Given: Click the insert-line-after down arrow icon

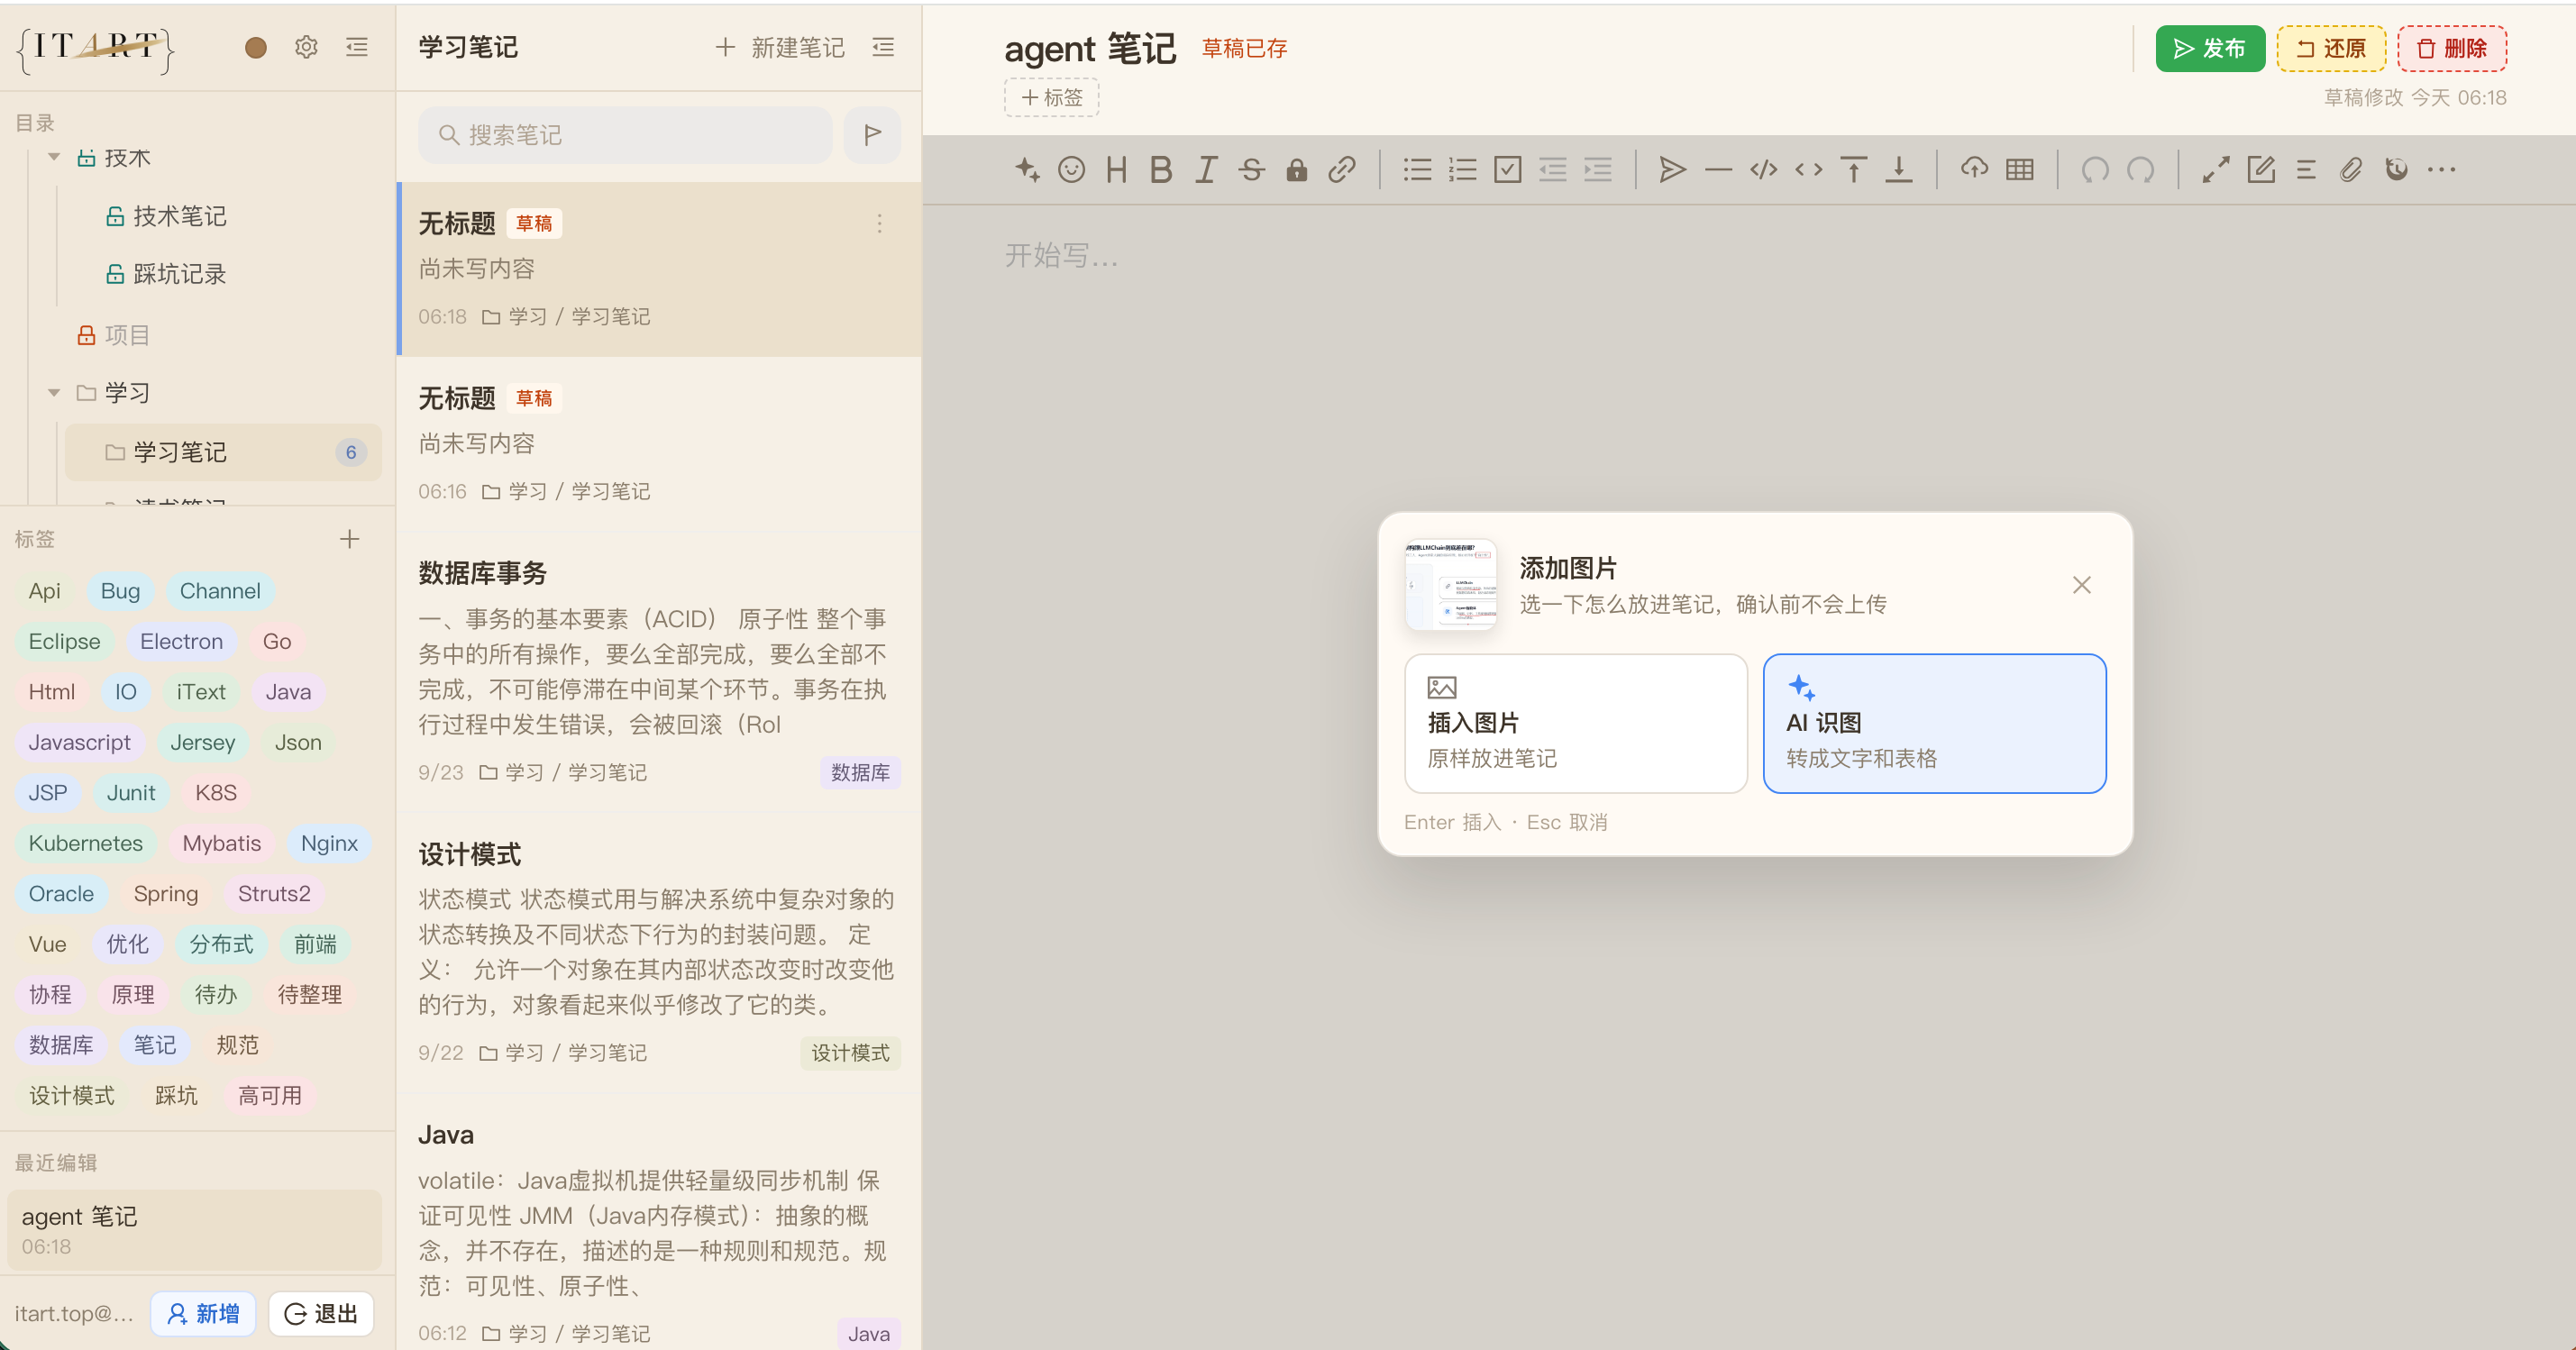Looking at the screenshot, I should coord(1899,170).
